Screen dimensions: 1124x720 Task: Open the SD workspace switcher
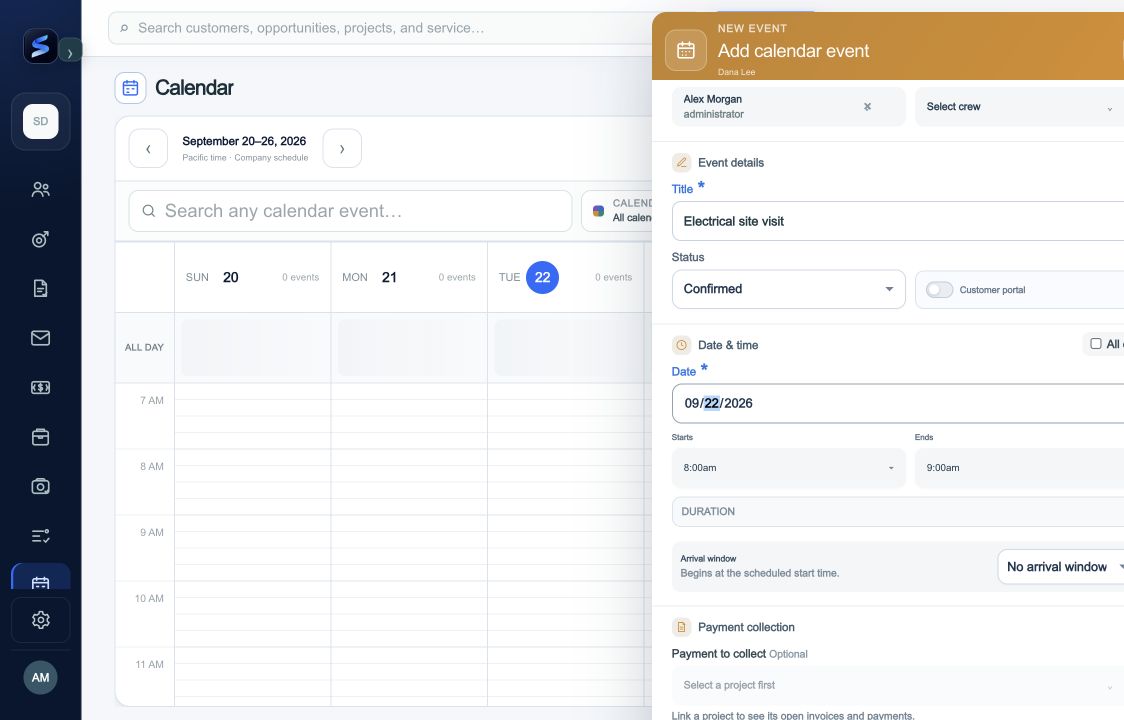tap(40, 121)
